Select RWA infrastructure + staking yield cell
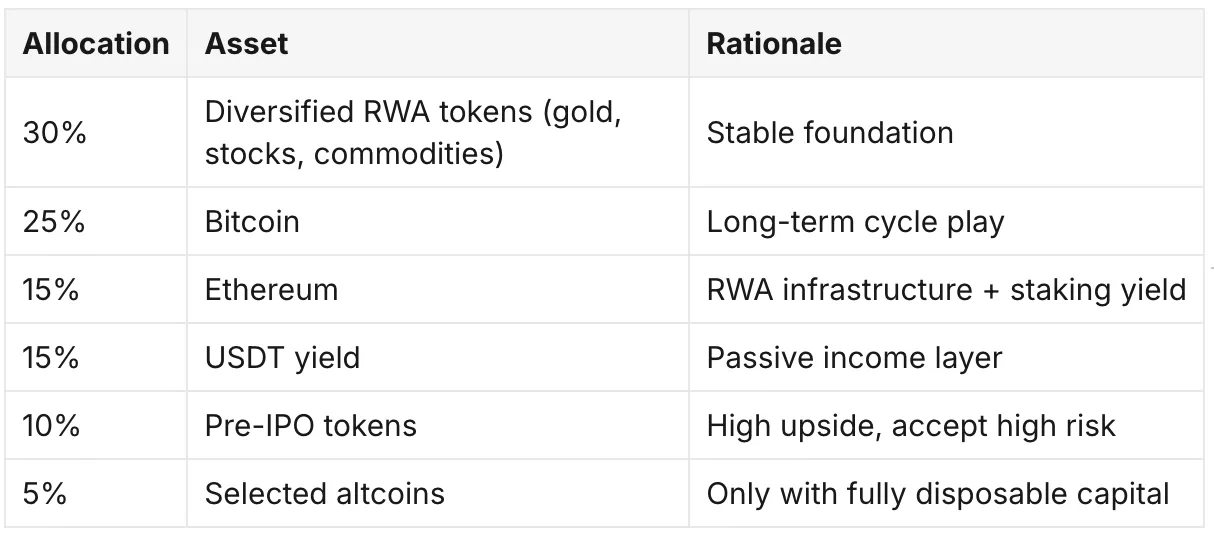Viewport: 1214px width, 534px height. pyautogui.click(x=947, y=289)
